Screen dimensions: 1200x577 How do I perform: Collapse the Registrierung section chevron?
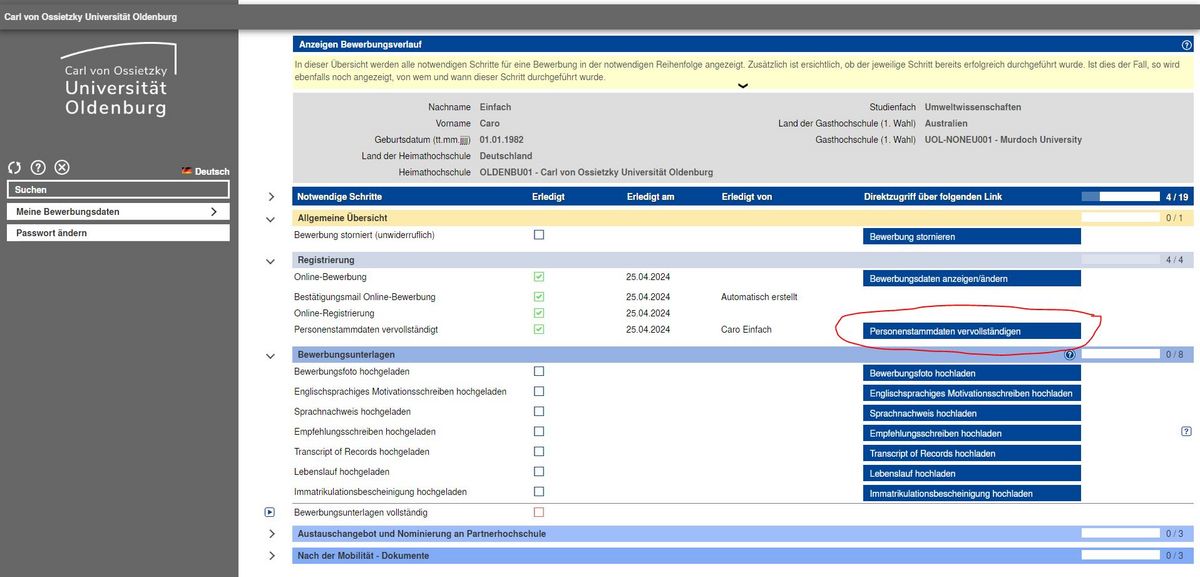(271, 261)
